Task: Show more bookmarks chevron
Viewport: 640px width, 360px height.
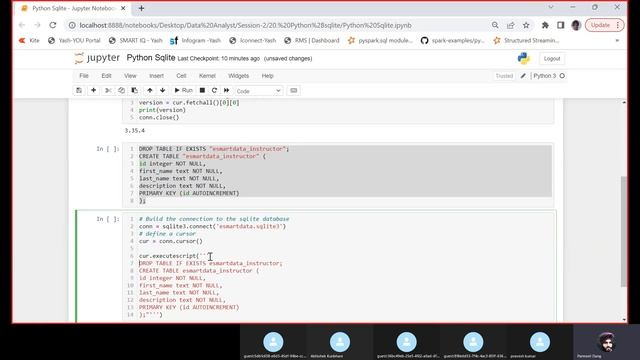Action: (617, 40)
